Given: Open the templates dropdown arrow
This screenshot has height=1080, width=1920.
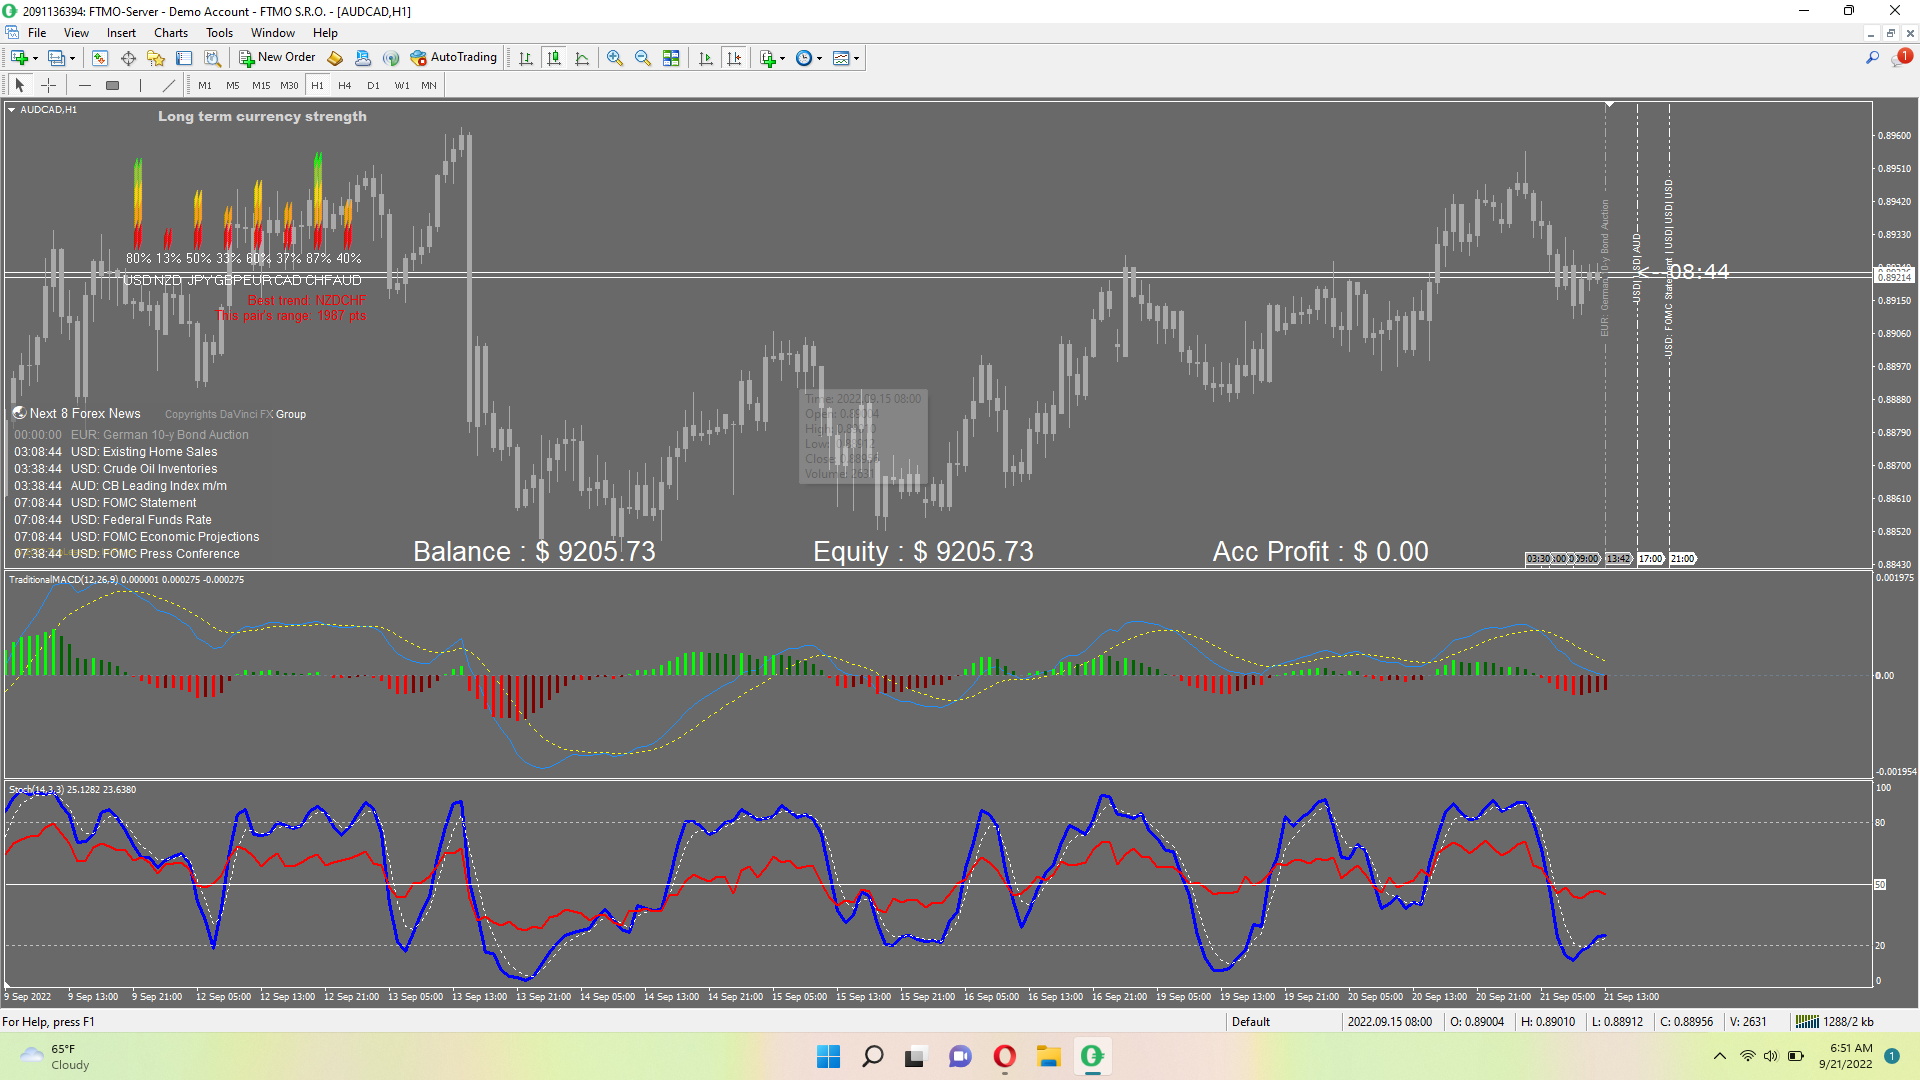Looking at the screenshot, I should (x=857, y=58).
